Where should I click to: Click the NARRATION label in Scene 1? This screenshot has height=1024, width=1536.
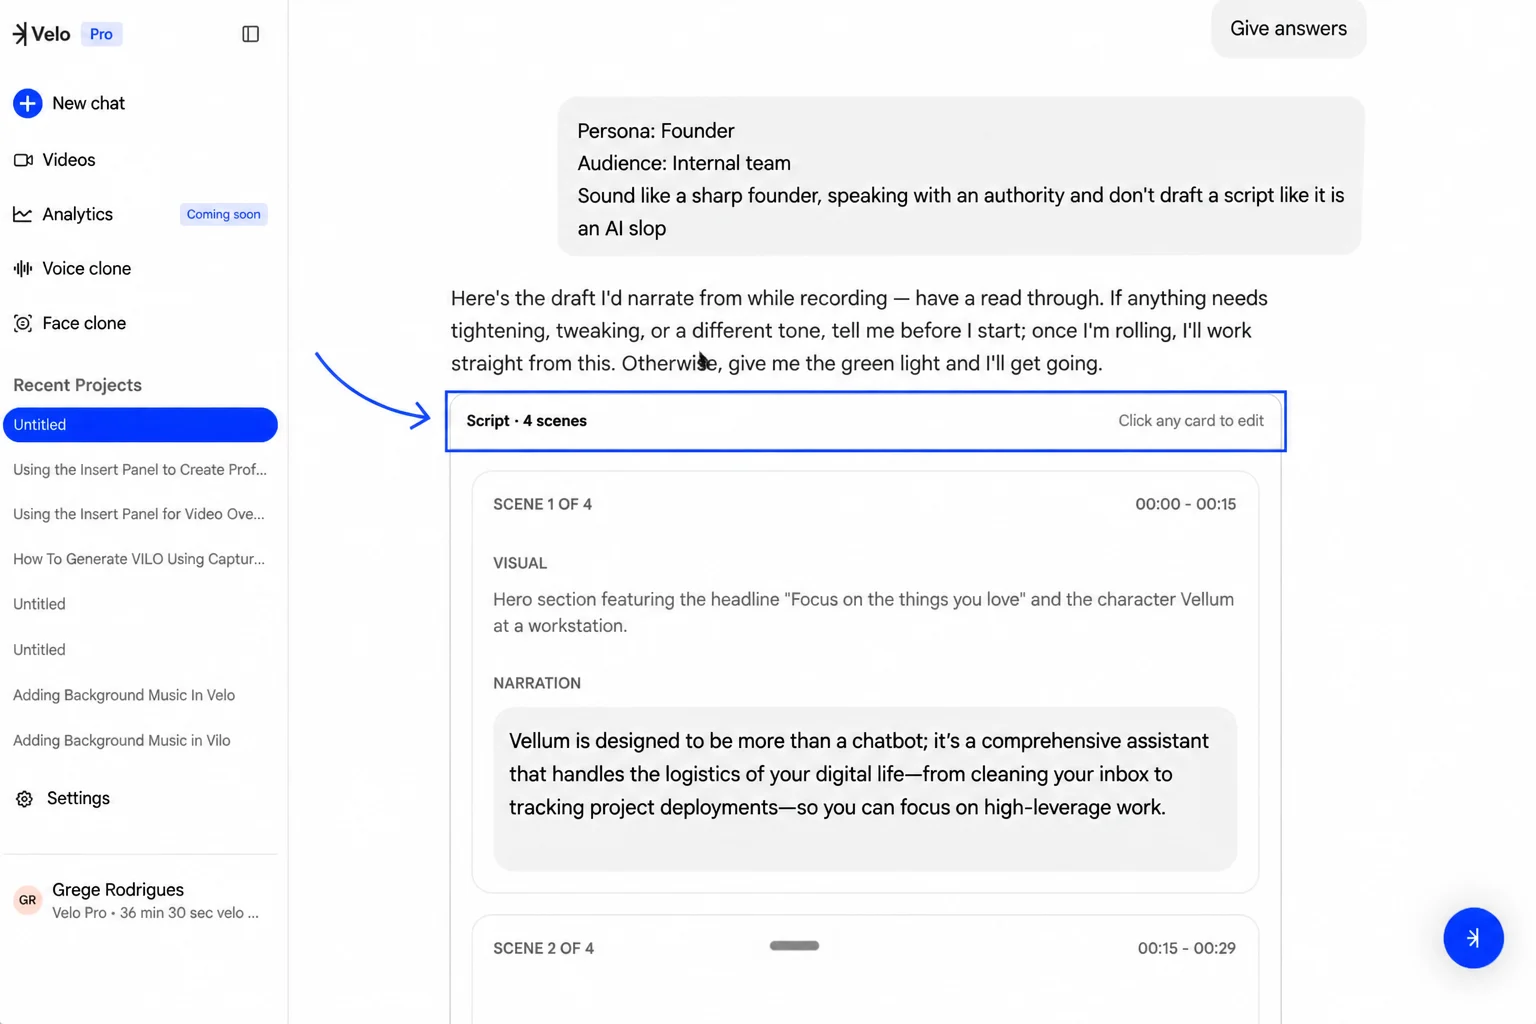point(537,683)
